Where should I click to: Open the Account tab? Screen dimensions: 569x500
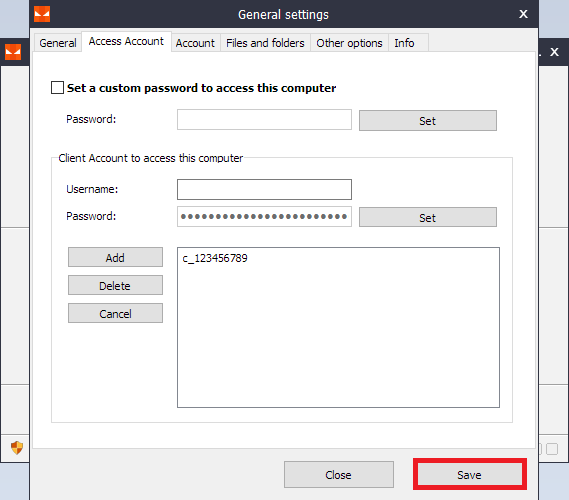point(195,43)
